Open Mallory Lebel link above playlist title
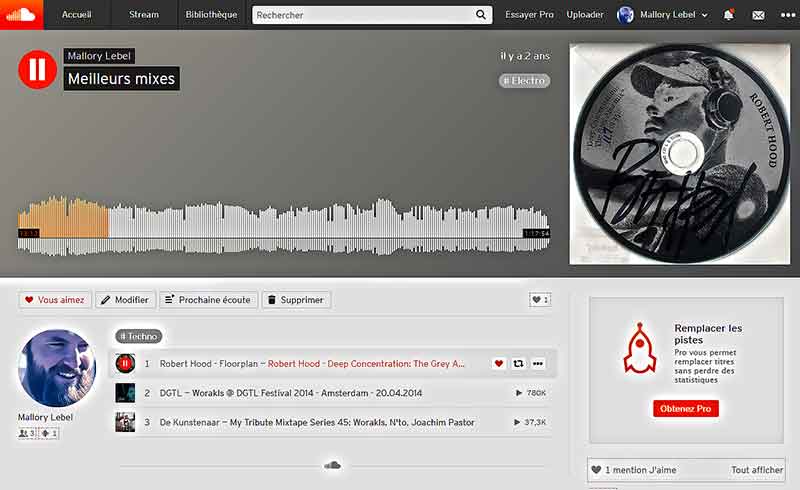The width and height of the screenshot is (800, 490). coord(99,56)
